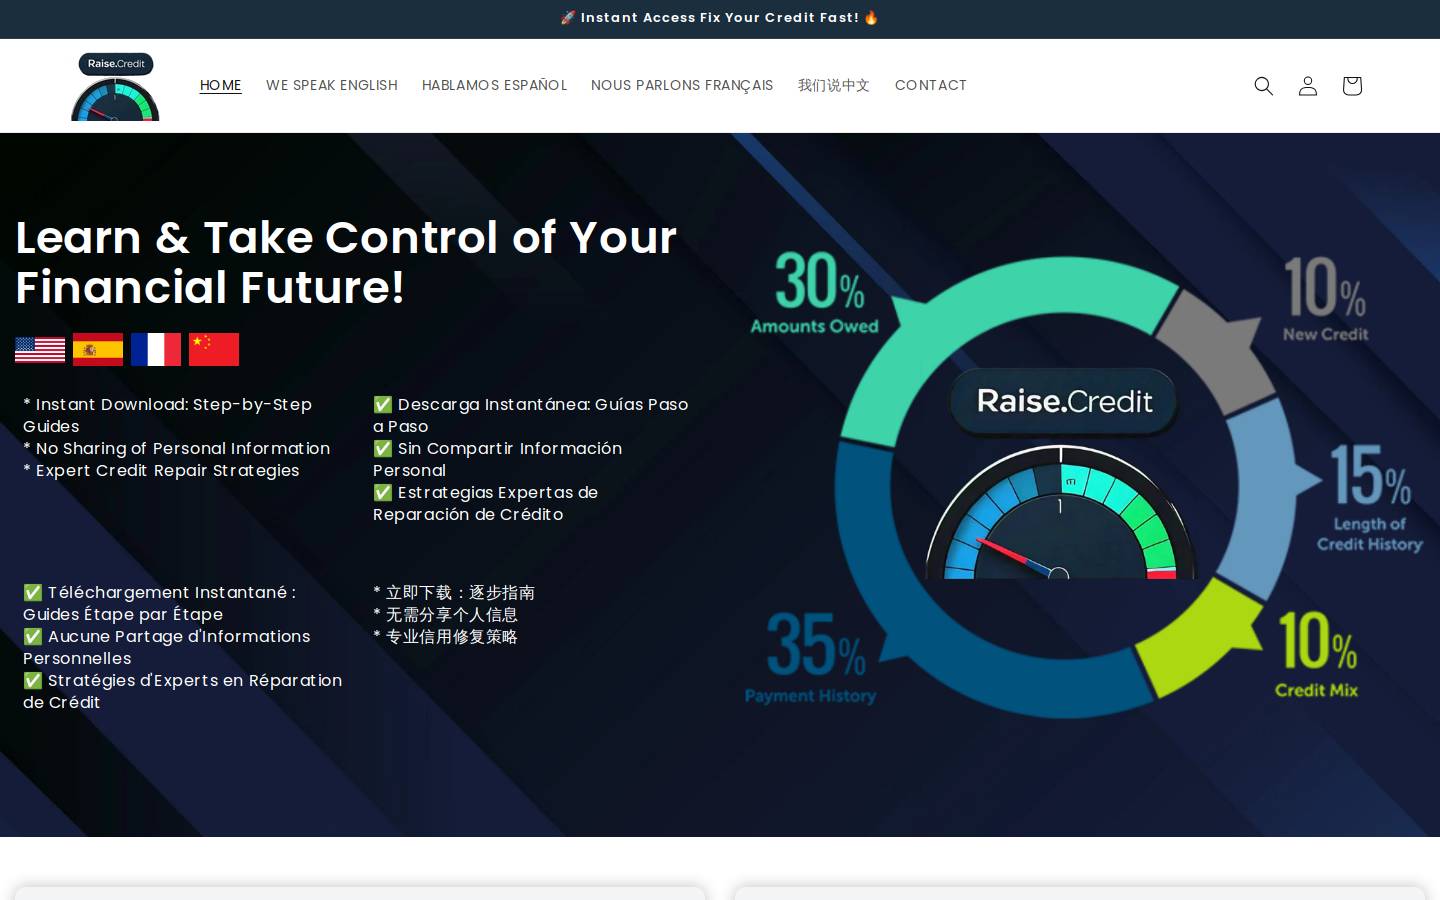Screen dimensions: 1440x900
Task: Click the 10% New Credit label
Action: coord(1325,298)
